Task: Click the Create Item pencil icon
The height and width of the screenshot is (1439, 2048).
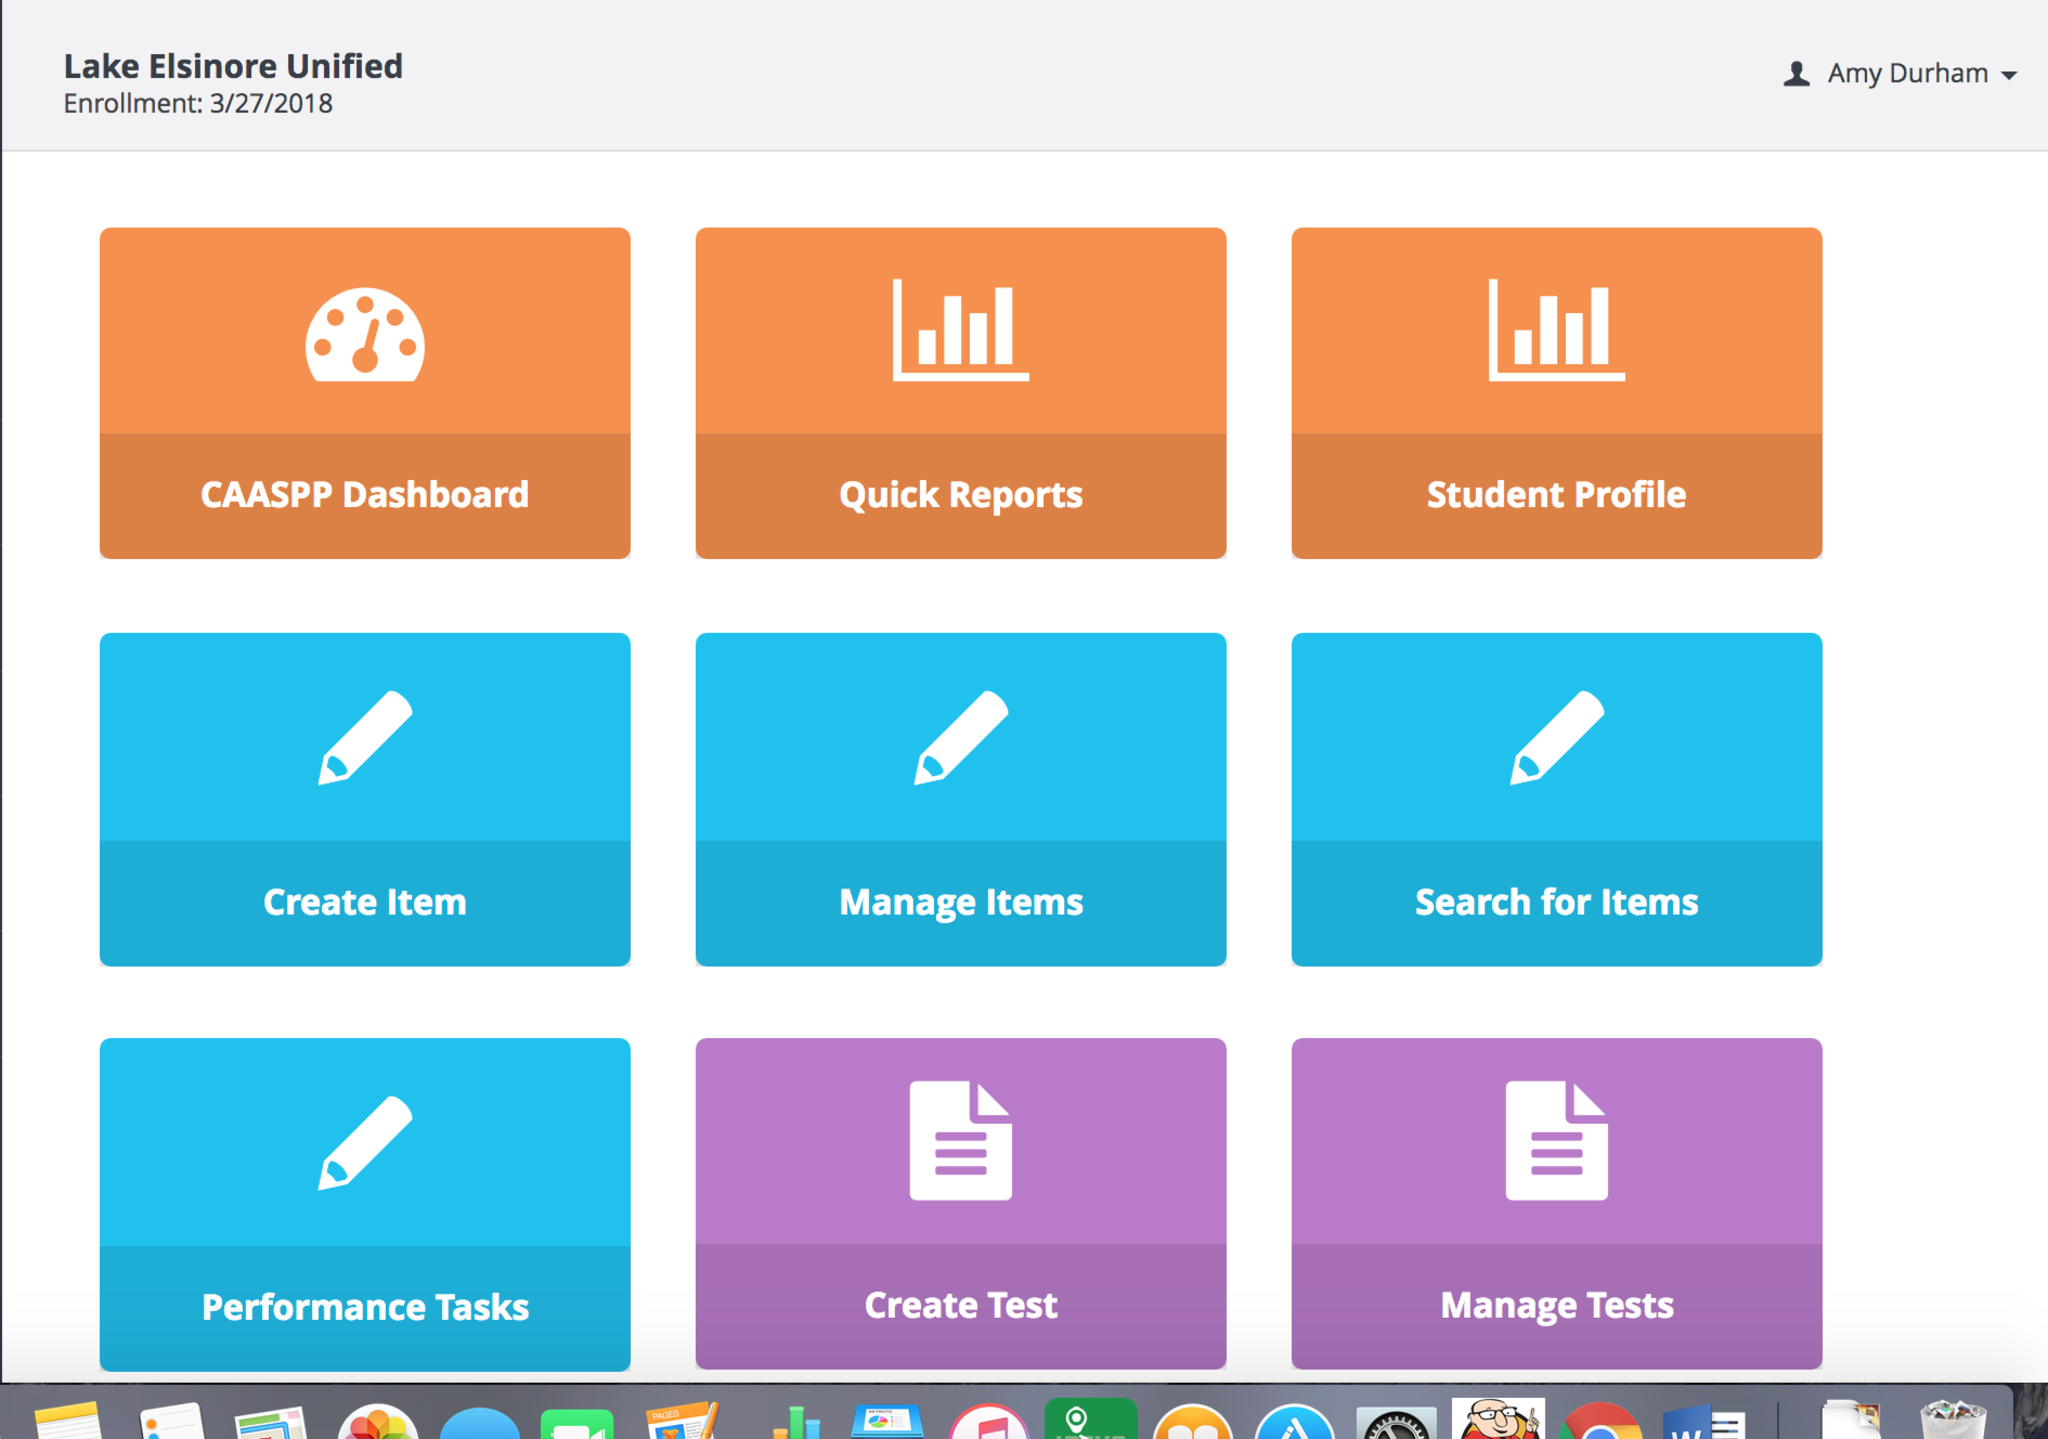Action: coord(365,738)
